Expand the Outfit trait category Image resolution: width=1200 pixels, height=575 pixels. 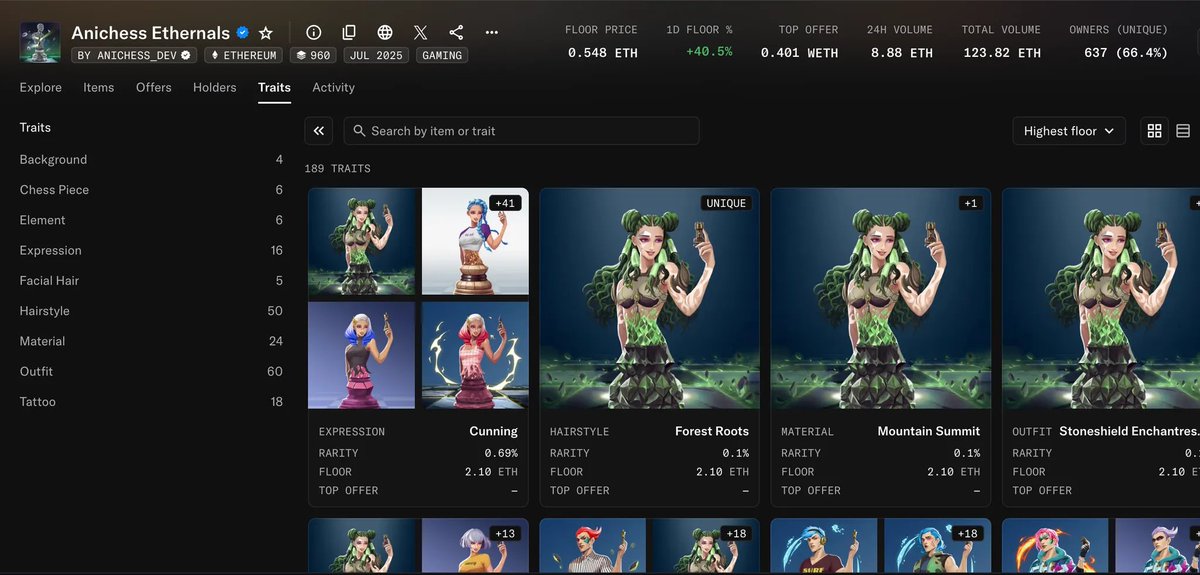(x=36, y=371)
